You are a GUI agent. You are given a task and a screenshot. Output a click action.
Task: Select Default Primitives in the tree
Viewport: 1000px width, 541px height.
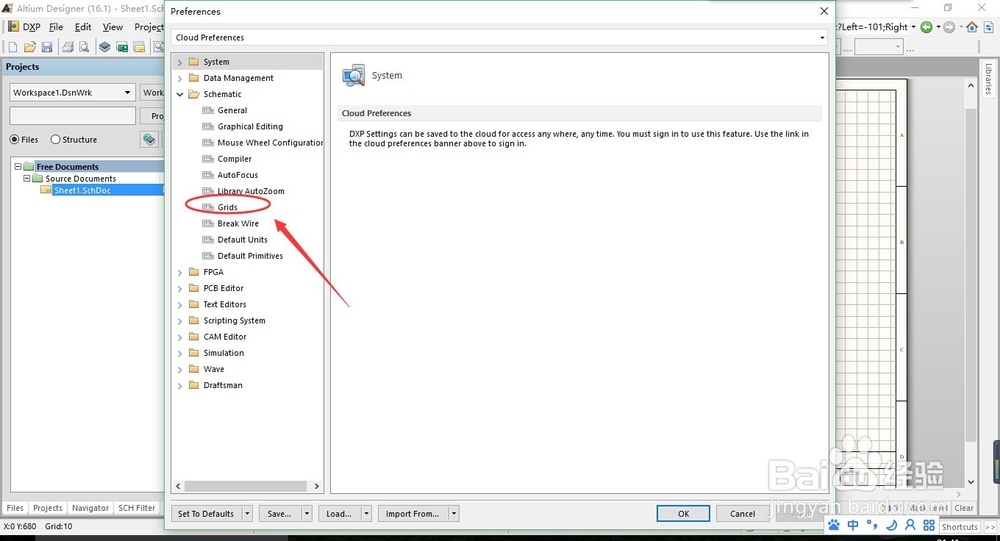(x=250, y=256)
